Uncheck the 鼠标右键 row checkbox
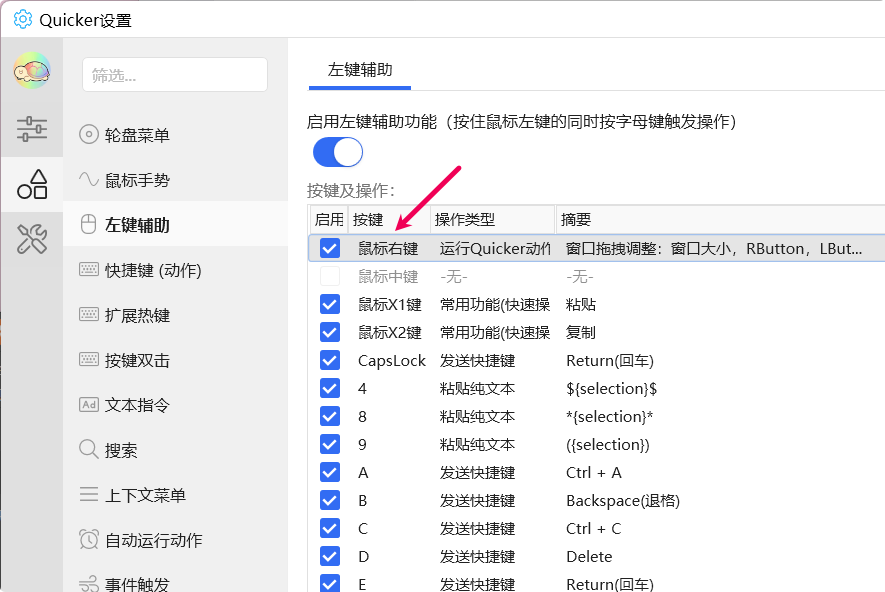Viewport: 885px width, 592px height. point(330,248)
